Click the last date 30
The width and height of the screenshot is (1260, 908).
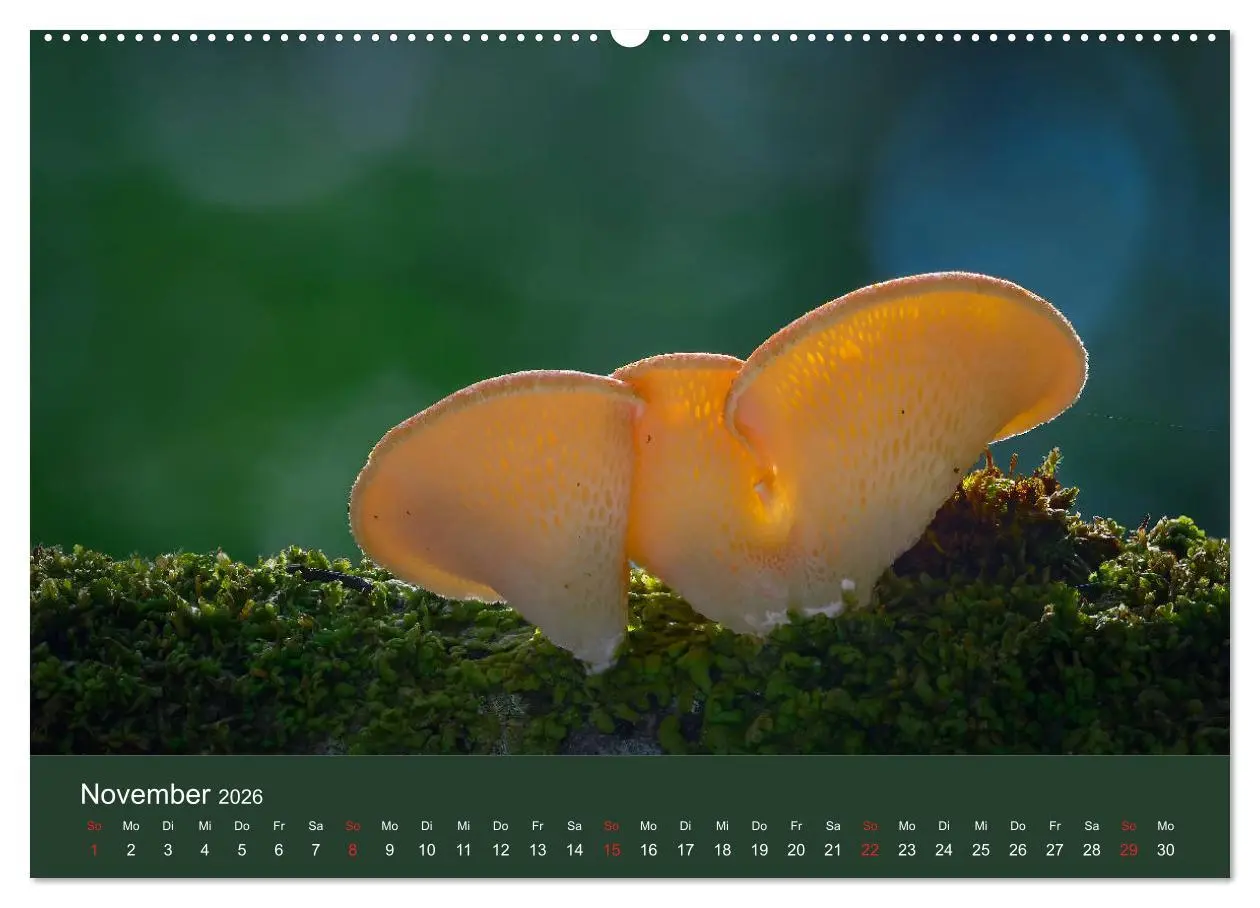point(1166,850)
